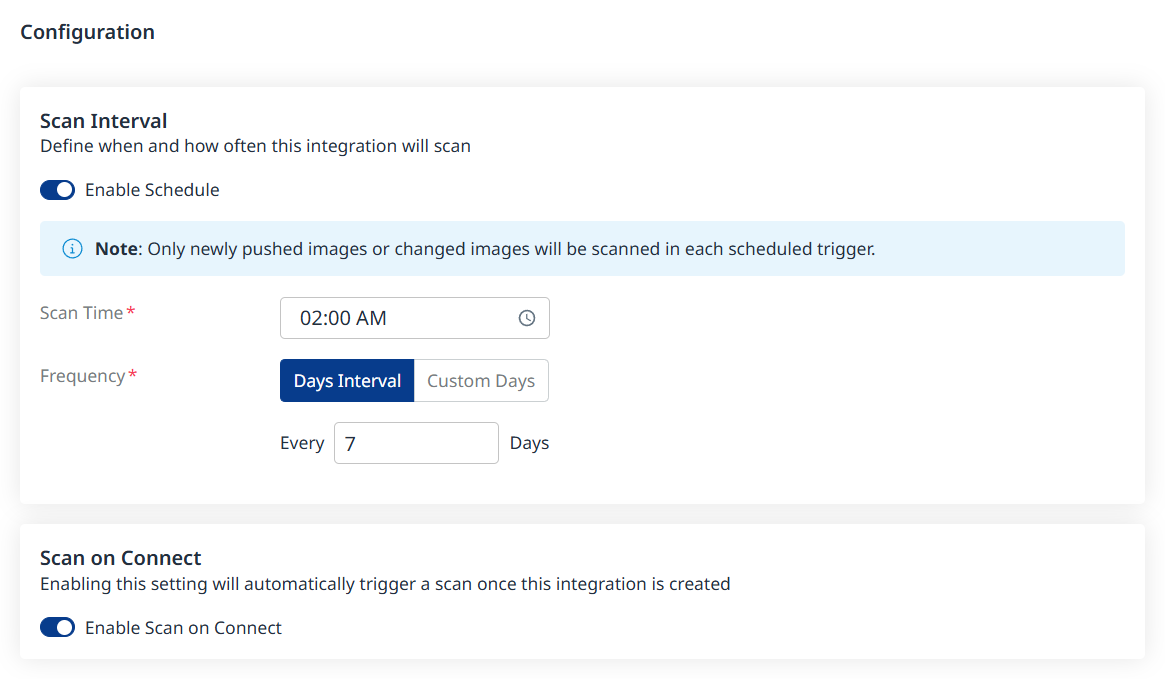1165x679 pixels.
Task: Click the 02:00 AM scan time field
Action: [x=400, y=318]
